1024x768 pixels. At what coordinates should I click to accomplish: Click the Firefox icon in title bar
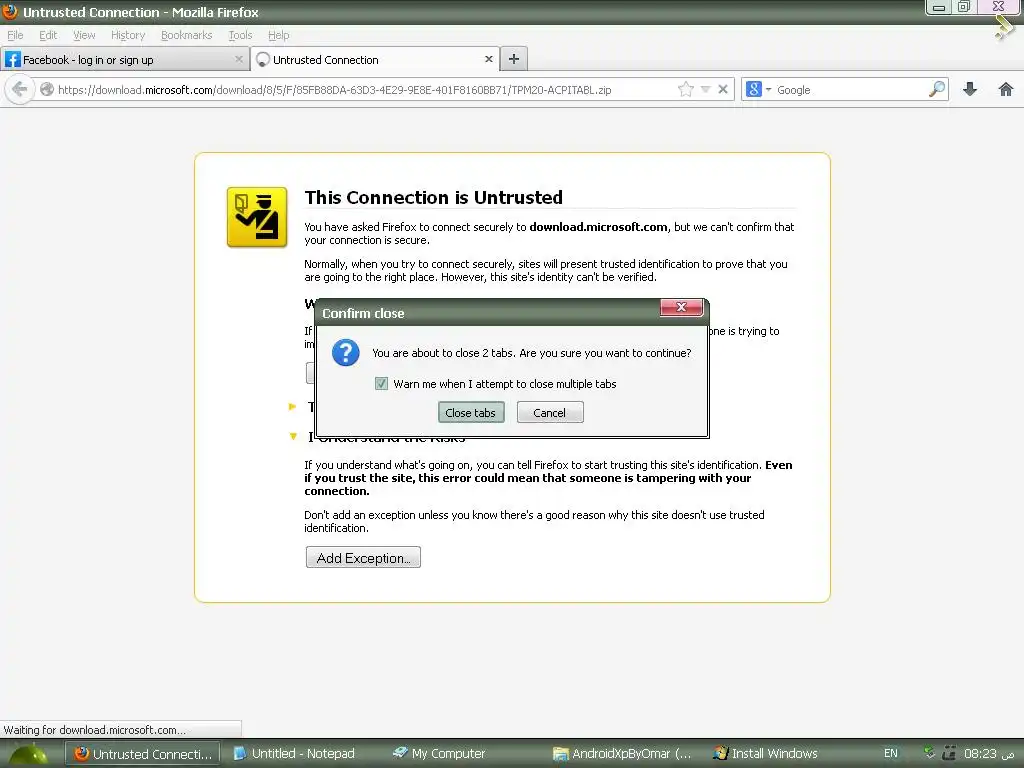tap(10, 12)
